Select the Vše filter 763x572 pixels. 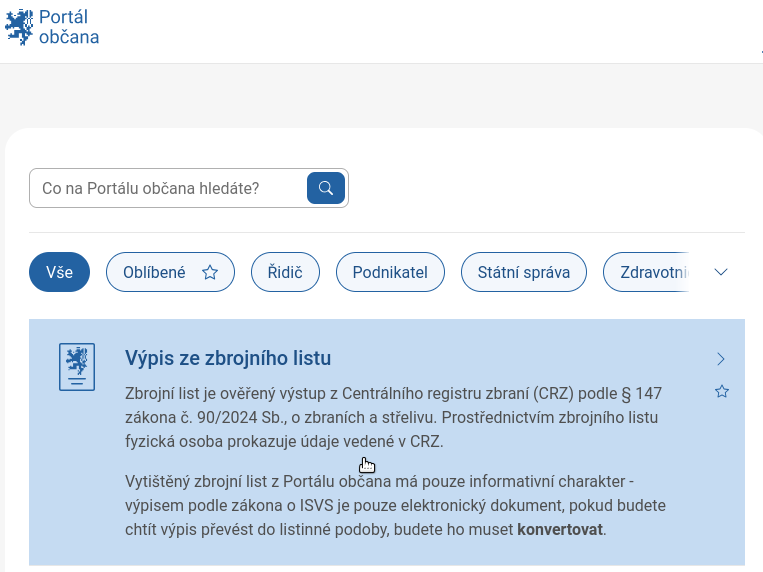pyautogui.click(x=60, y=272)
